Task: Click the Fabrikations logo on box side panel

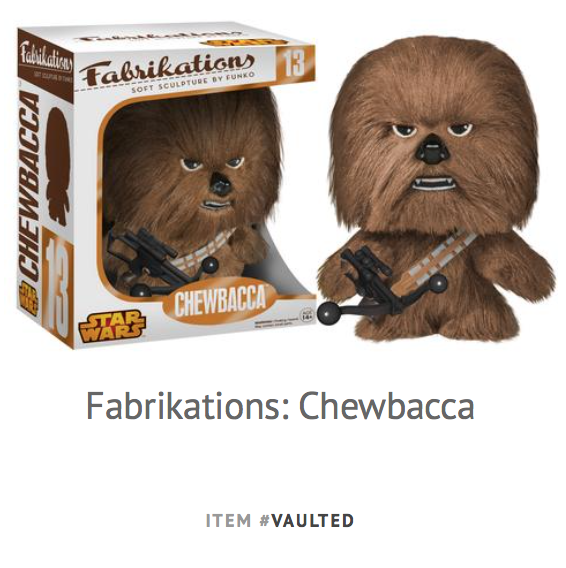Action: click(46, 58)
